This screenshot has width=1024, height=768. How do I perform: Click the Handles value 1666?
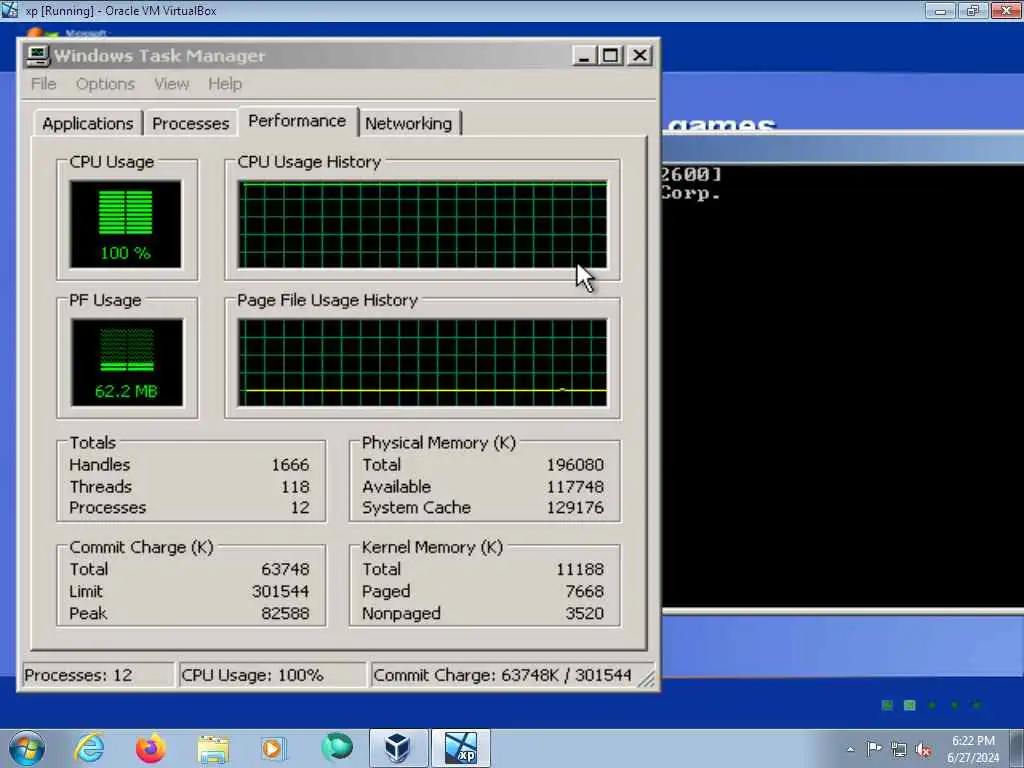[290, 465]
